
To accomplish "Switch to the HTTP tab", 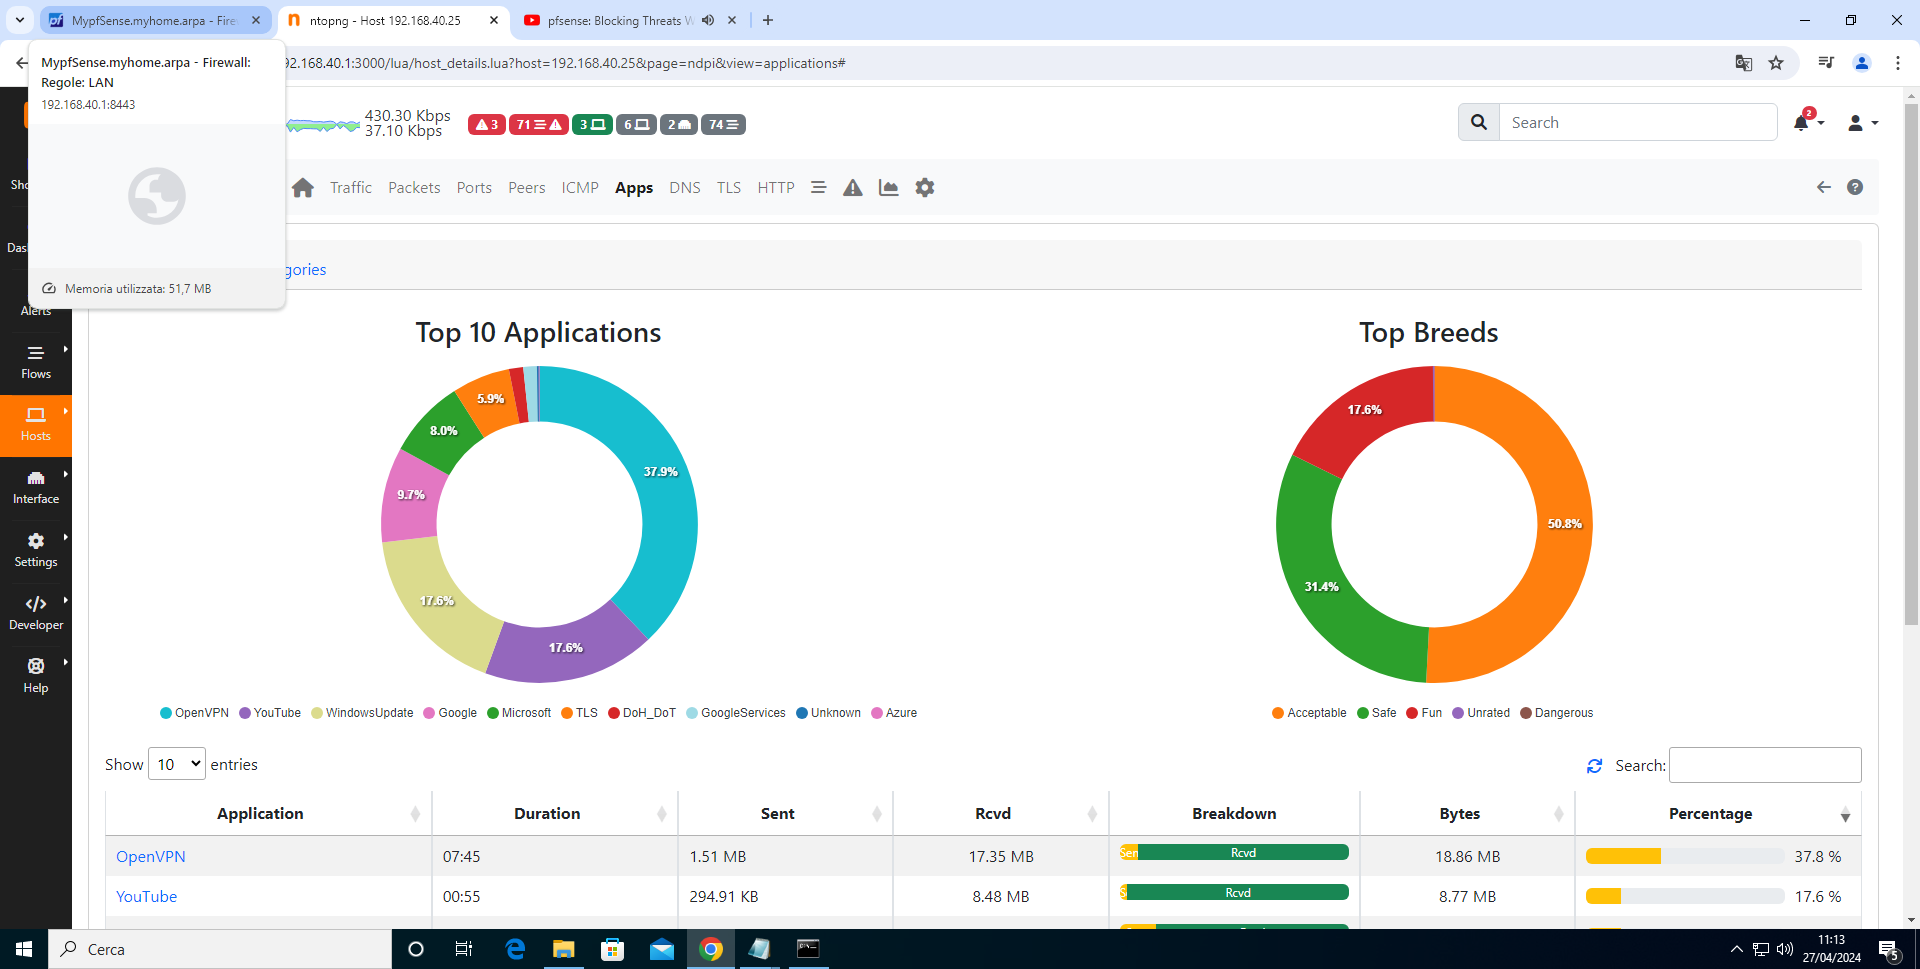I will (776, 187).
